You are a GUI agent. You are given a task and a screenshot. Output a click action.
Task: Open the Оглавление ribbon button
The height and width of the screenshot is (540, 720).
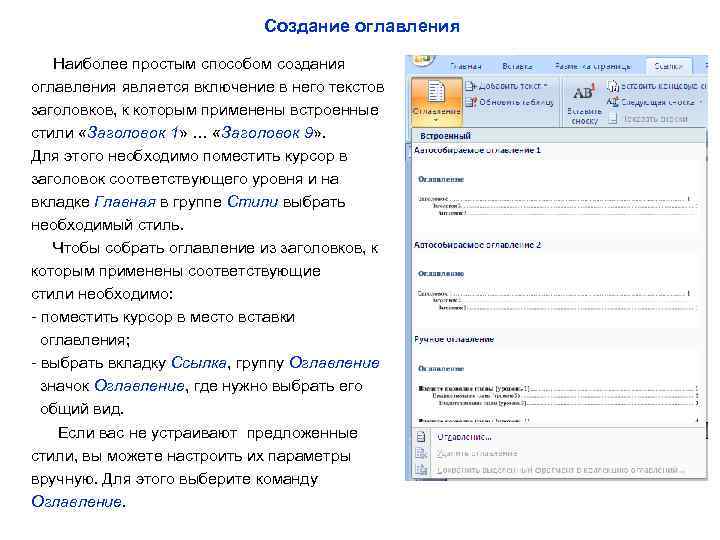pos(436,102)
